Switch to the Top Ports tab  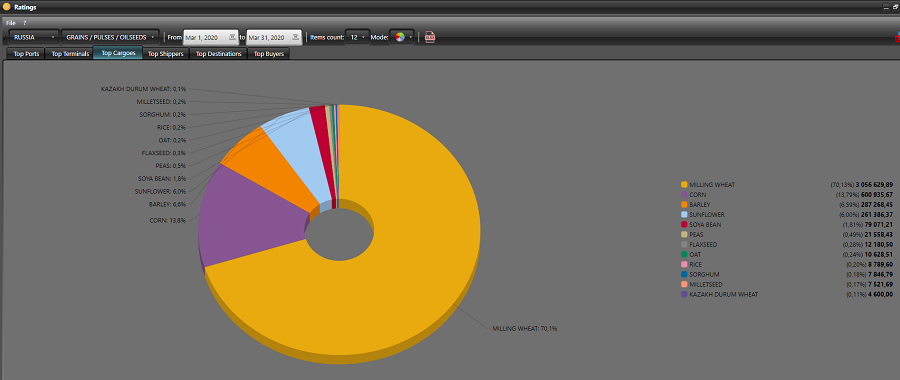point(25,54)
